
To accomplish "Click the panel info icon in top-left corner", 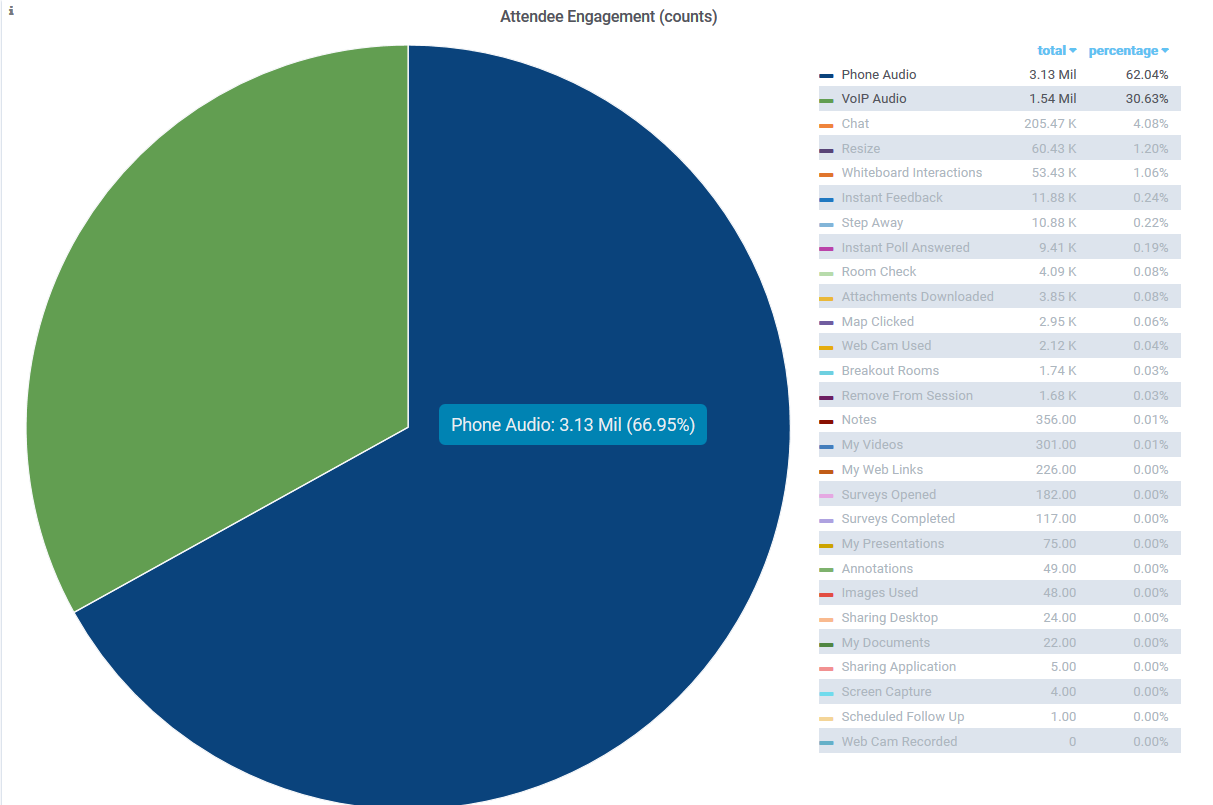I will pyautogui.click(x=11, y=11).
